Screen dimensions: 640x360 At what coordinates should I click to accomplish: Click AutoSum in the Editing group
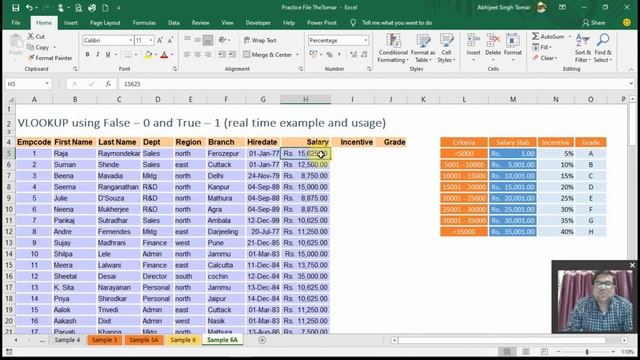pos(548,37)
